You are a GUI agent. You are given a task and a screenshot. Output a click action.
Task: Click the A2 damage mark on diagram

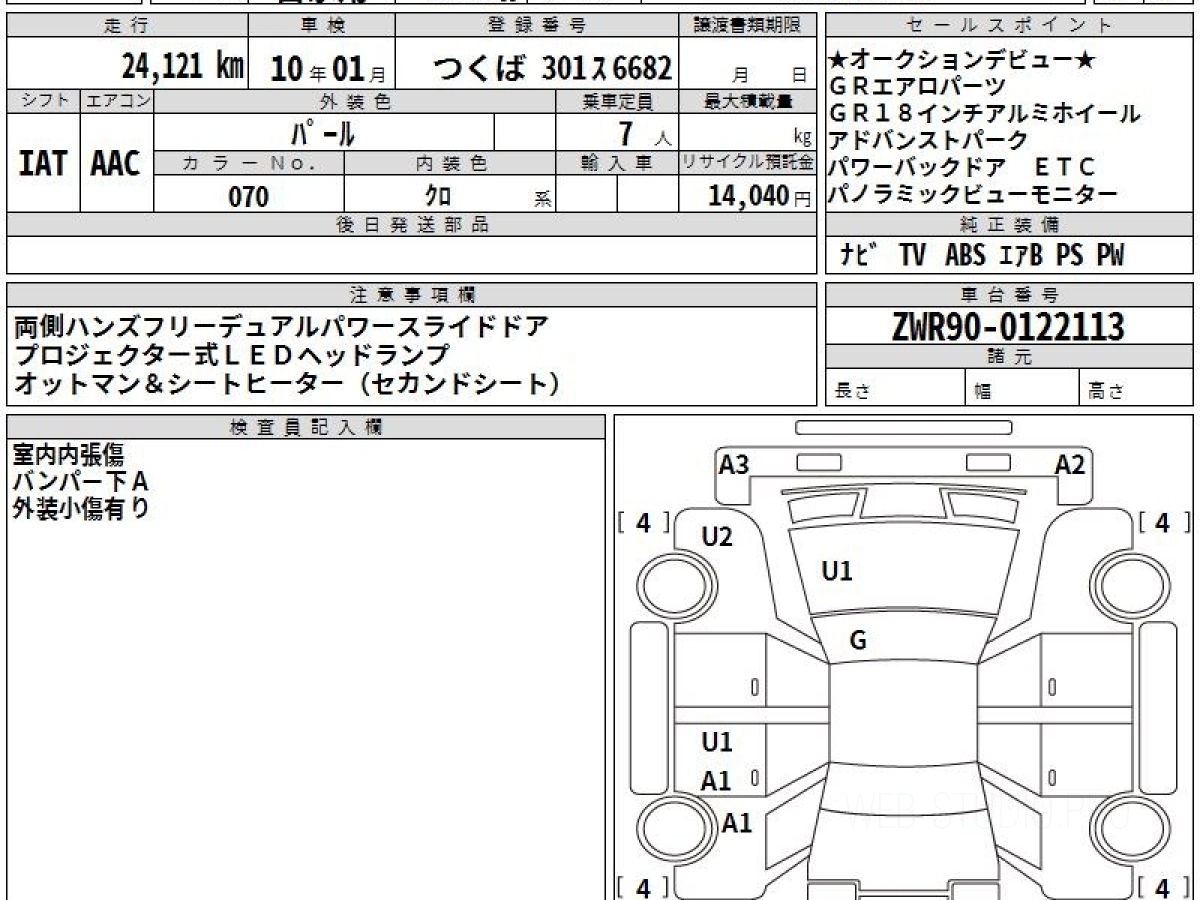[1069, 464]
